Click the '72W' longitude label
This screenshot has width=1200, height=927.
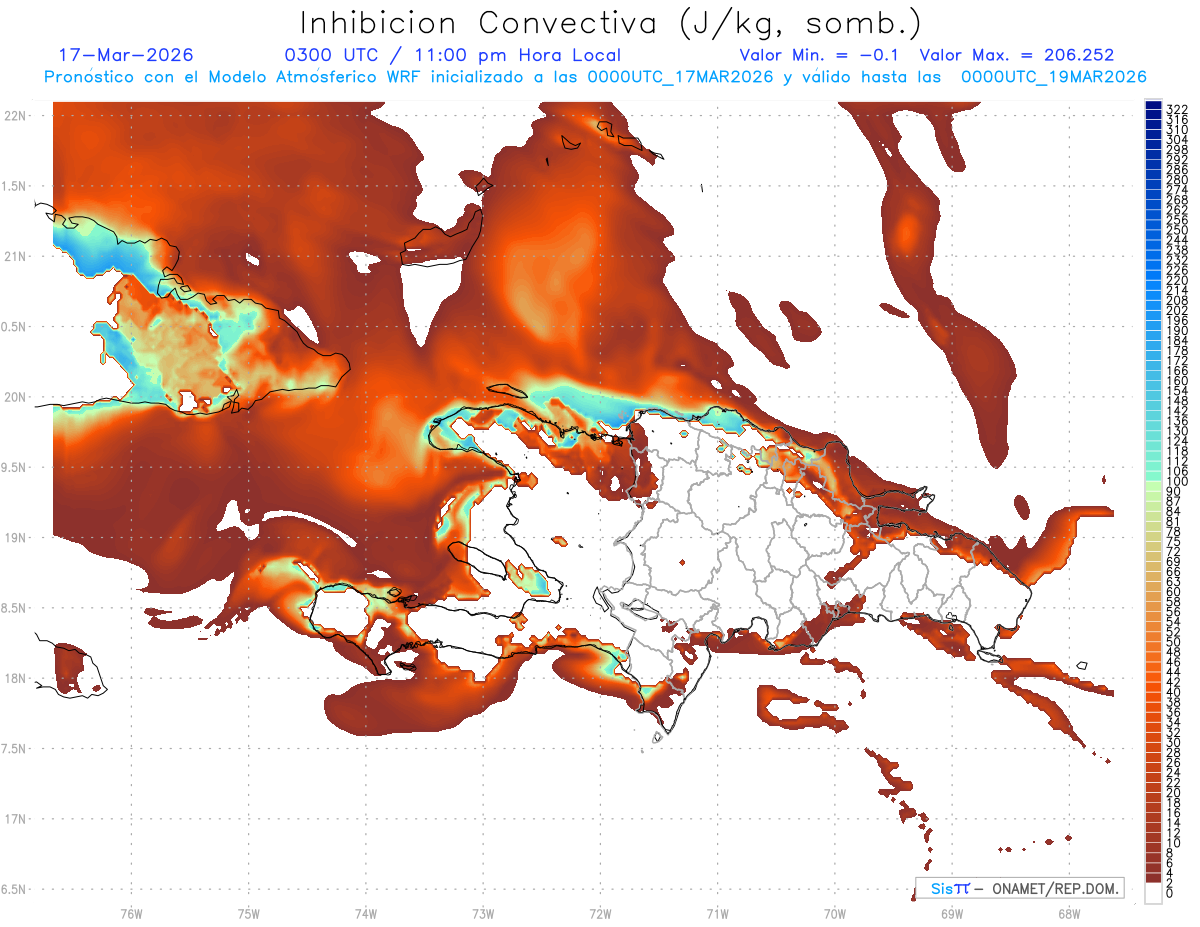coord(601,913)
